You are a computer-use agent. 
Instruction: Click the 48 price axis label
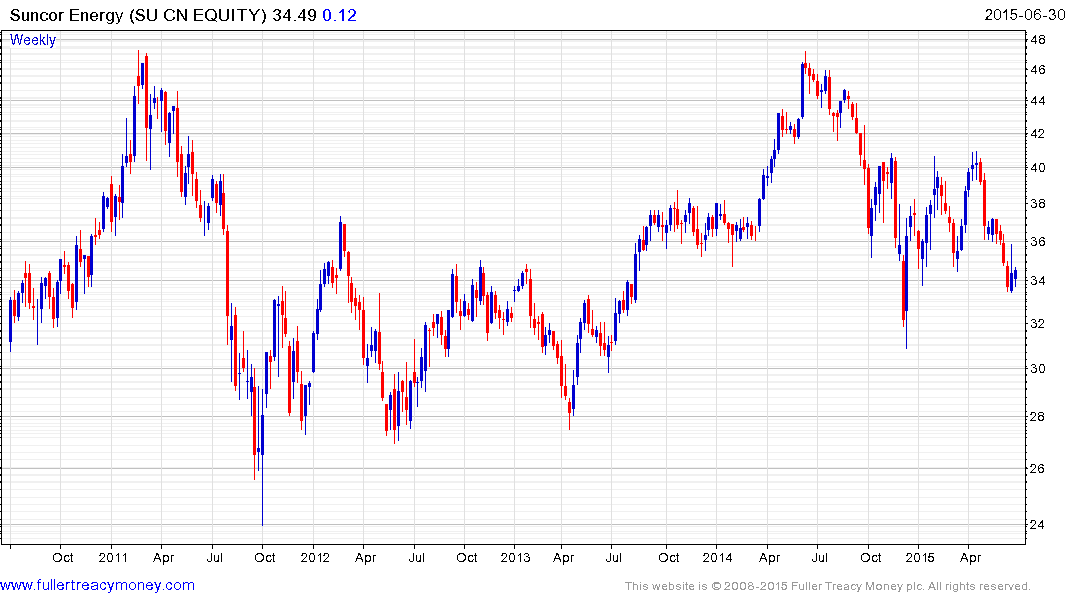pyautogui.click(x=1038, y=40)
